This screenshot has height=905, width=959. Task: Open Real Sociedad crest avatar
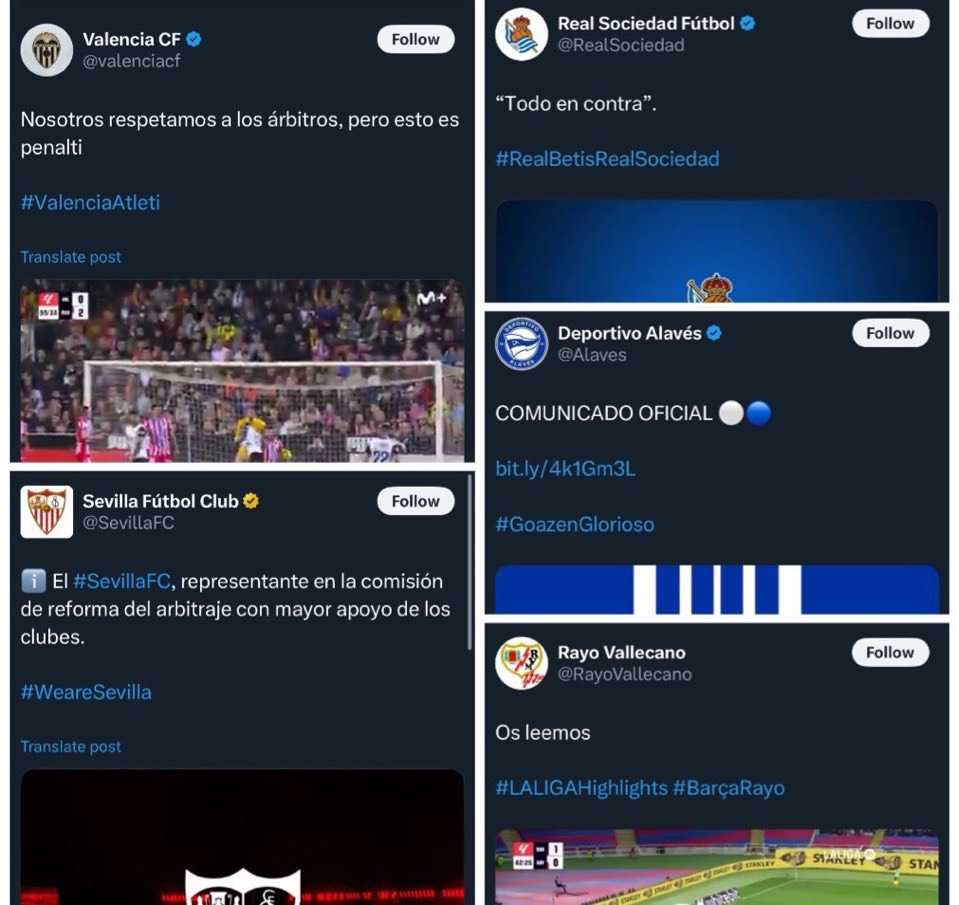pos(521,34)
